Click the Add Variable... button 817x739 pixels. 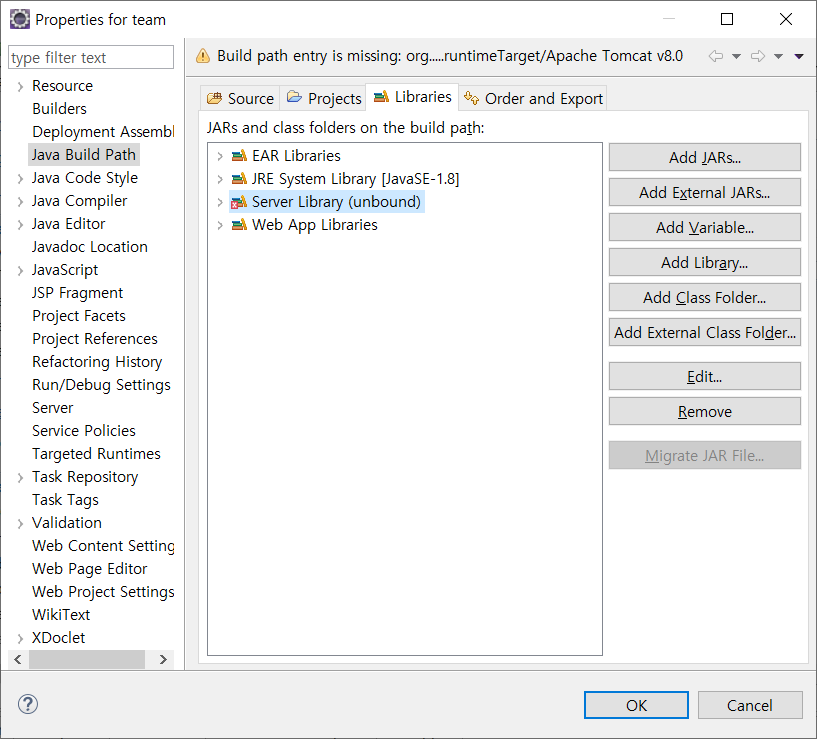pos(704,227)
